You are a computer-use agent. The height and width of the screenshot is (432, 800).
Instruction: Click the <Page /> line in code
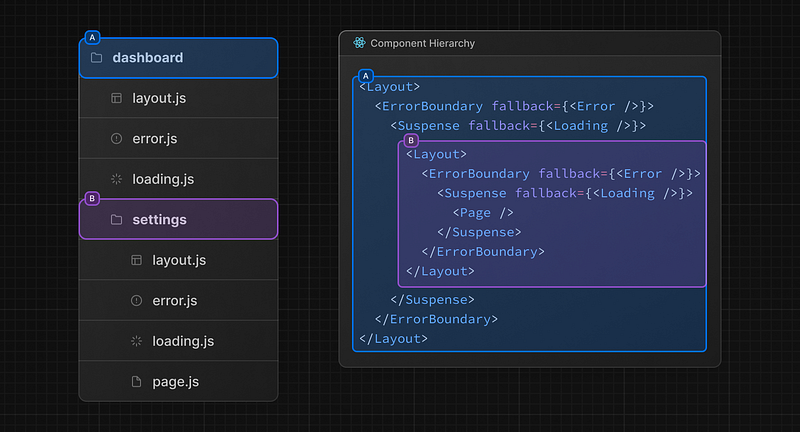coord(483,212)
